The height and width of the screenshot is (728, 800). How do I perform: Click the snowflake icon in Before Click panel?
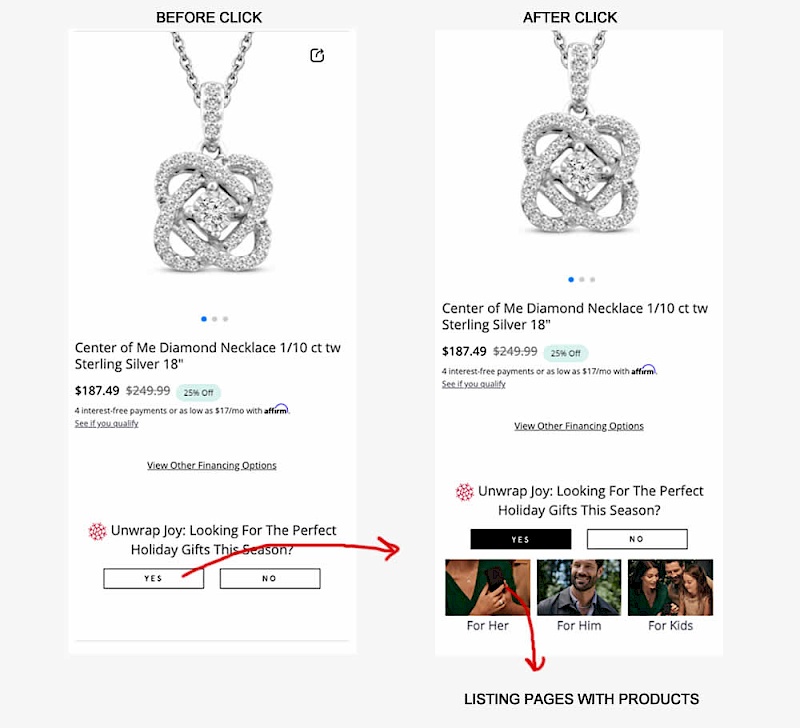(x=97, y=531)
